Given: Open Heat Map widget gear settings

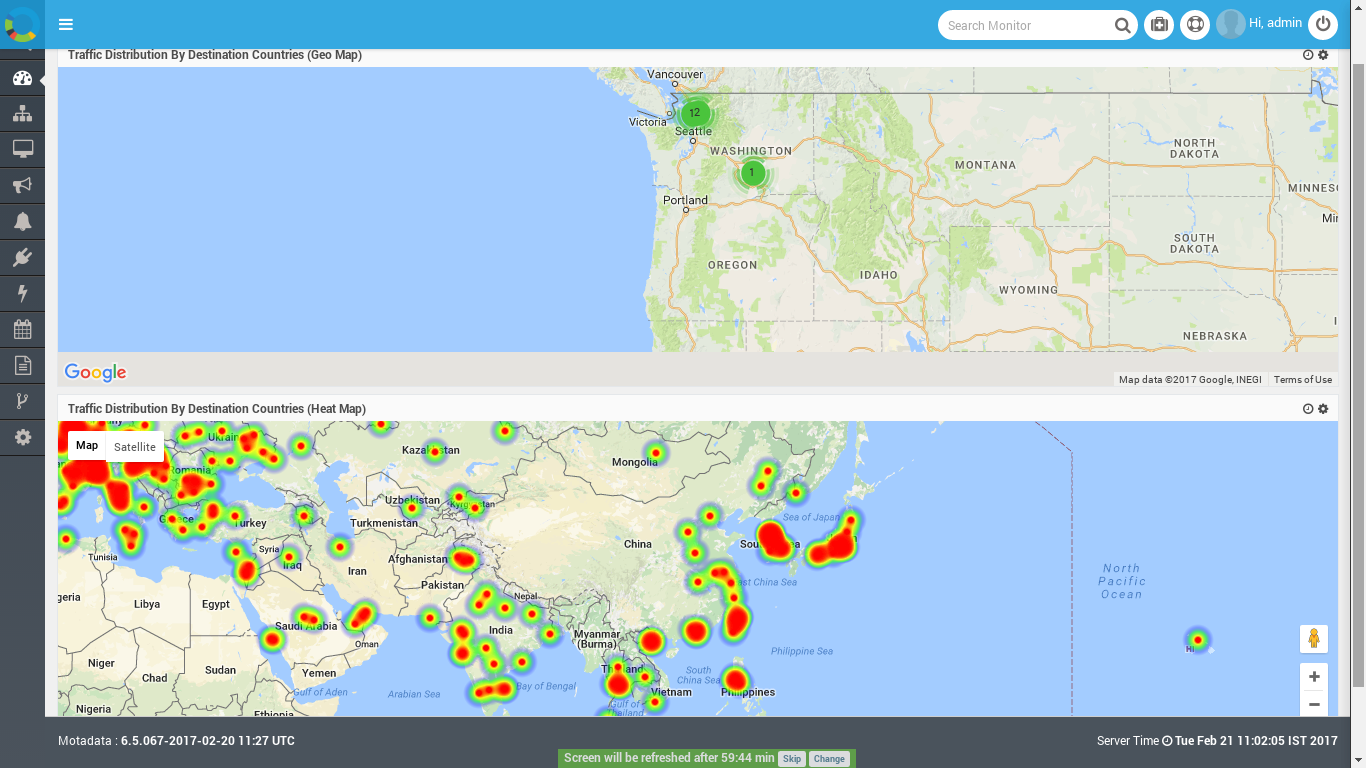Looking at the screenshot, I should click(x=1323, y=409).
